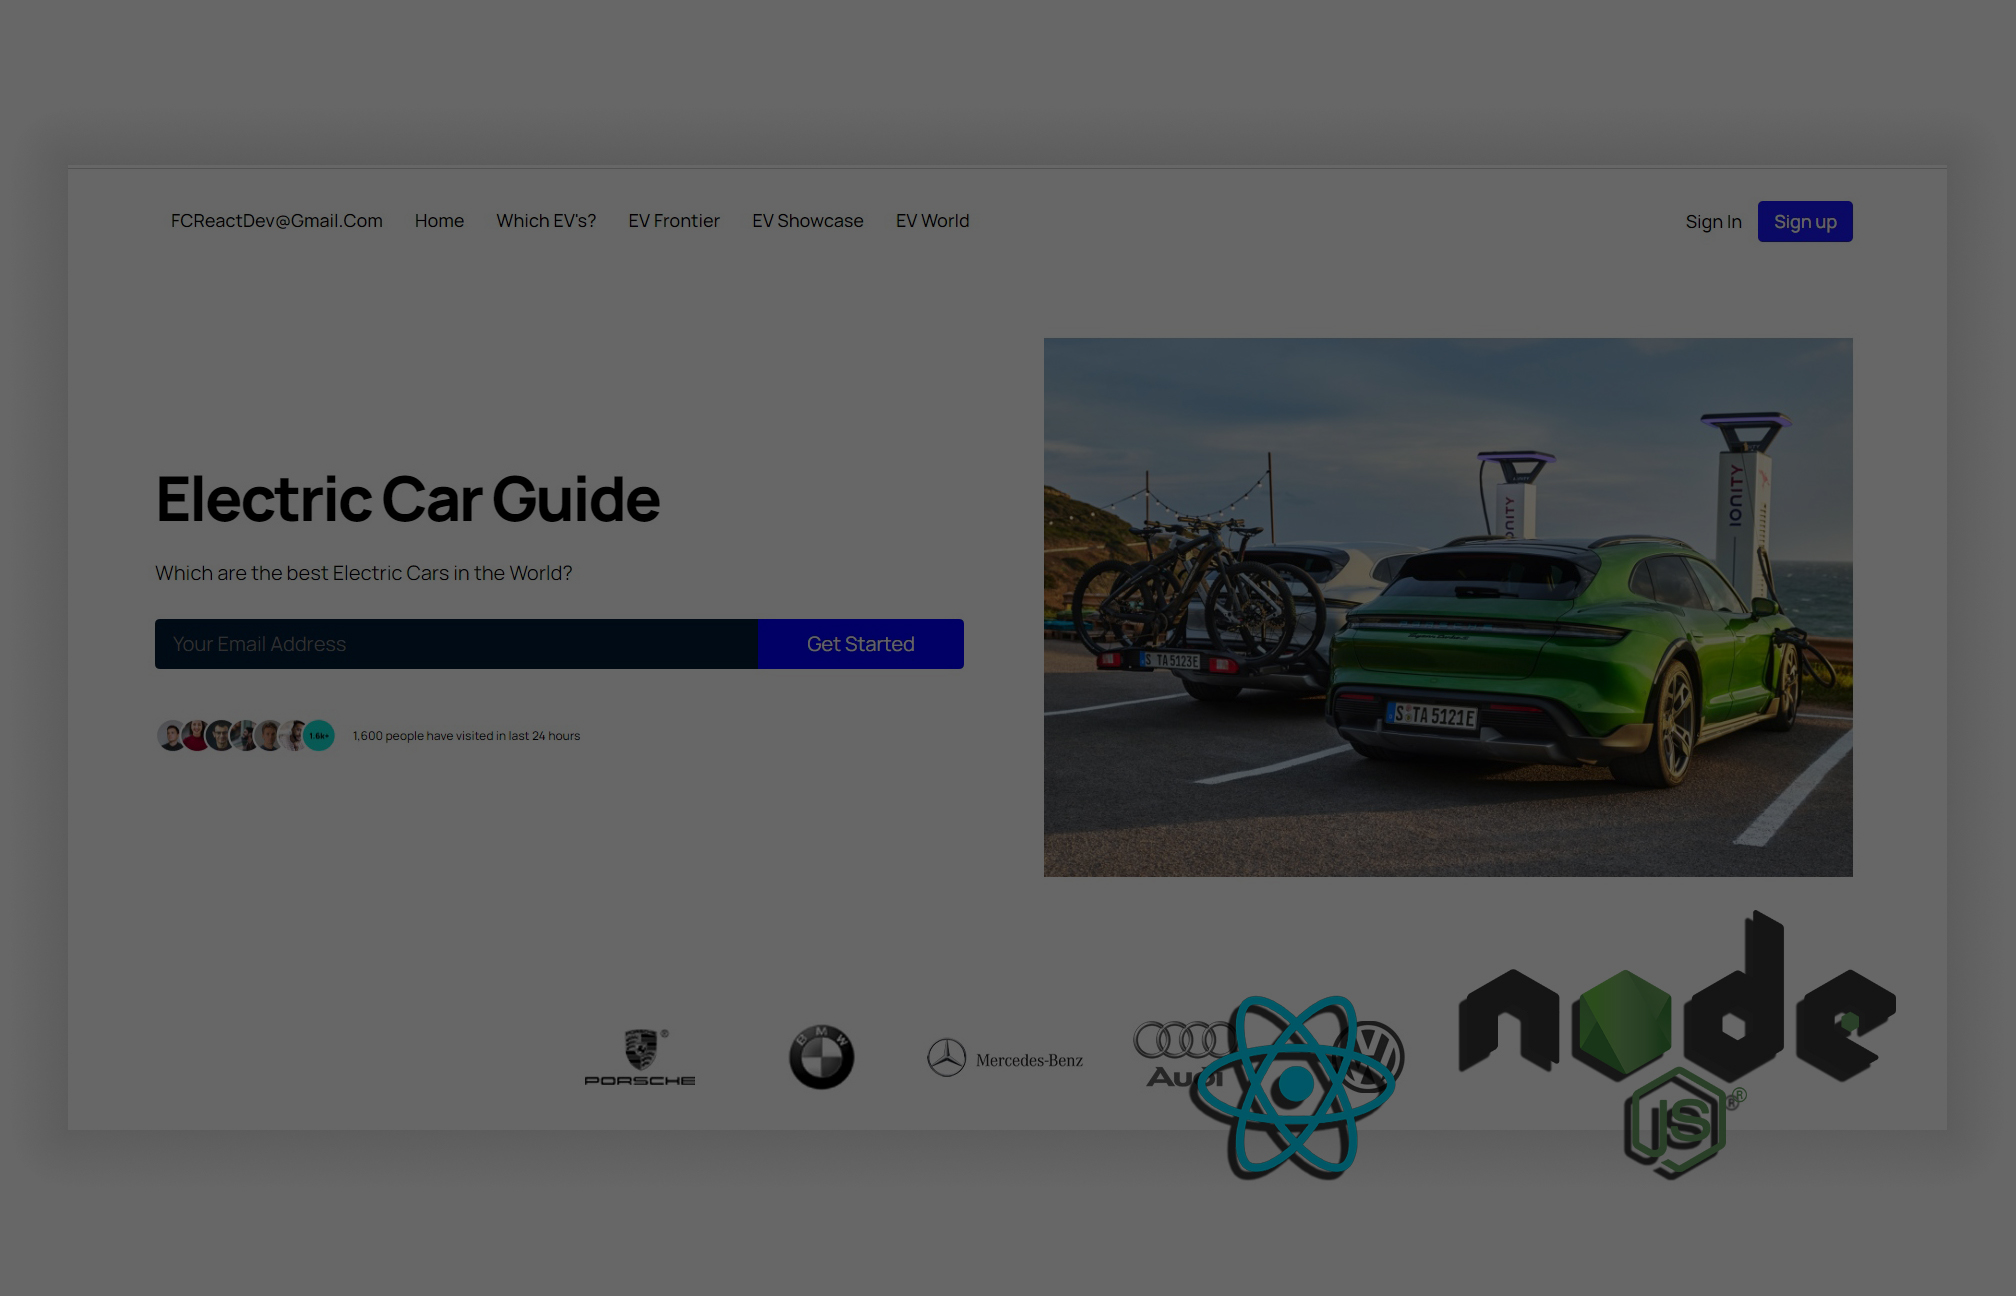Click the green Porsche hero image
Screen dimensions: 2016x1296
(1448, 607)
